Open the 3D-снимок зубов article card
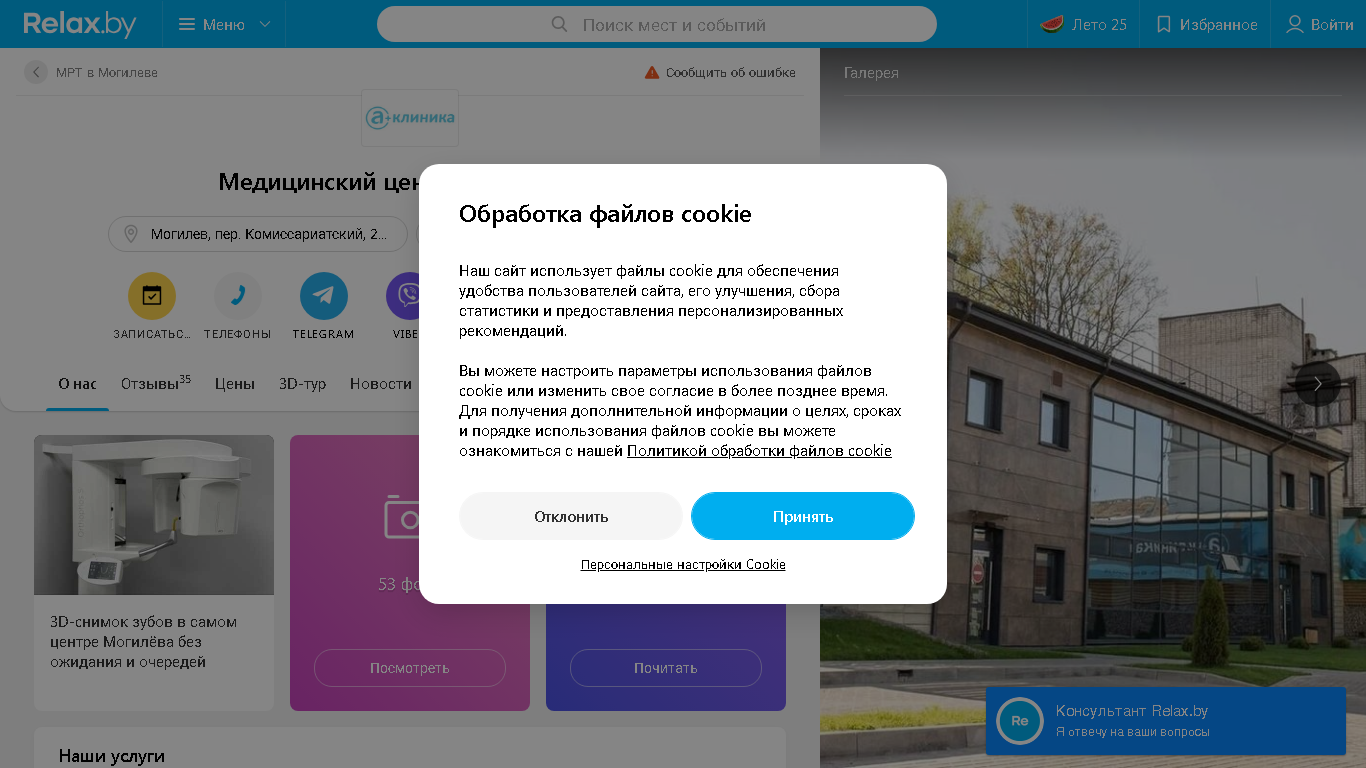This screenshot has height=768, width=1366. [154, 572]
